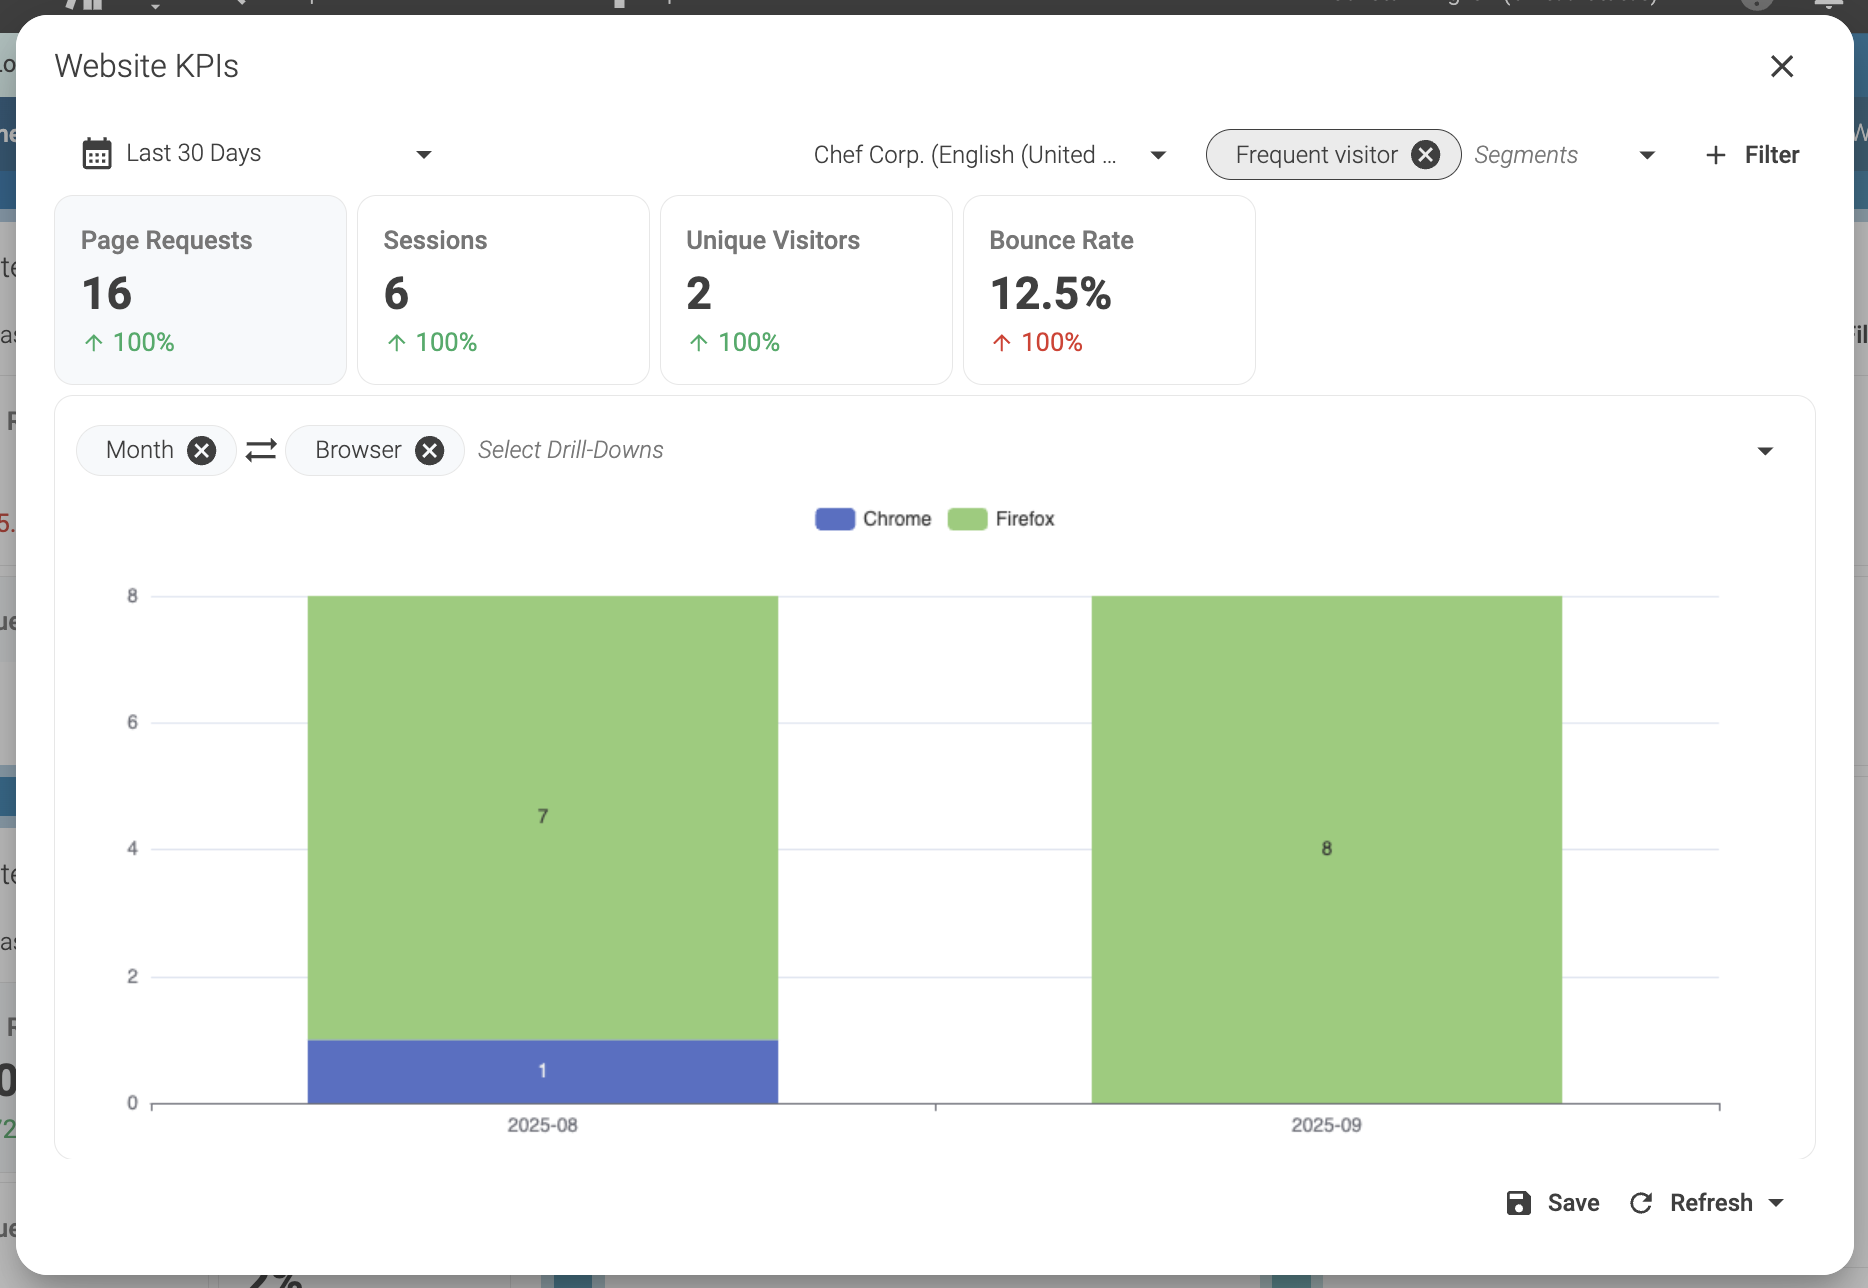Swap drill-down order using the arrows icon
The width and height of the screenshot is (1868, 1288).
click(260, 450)
